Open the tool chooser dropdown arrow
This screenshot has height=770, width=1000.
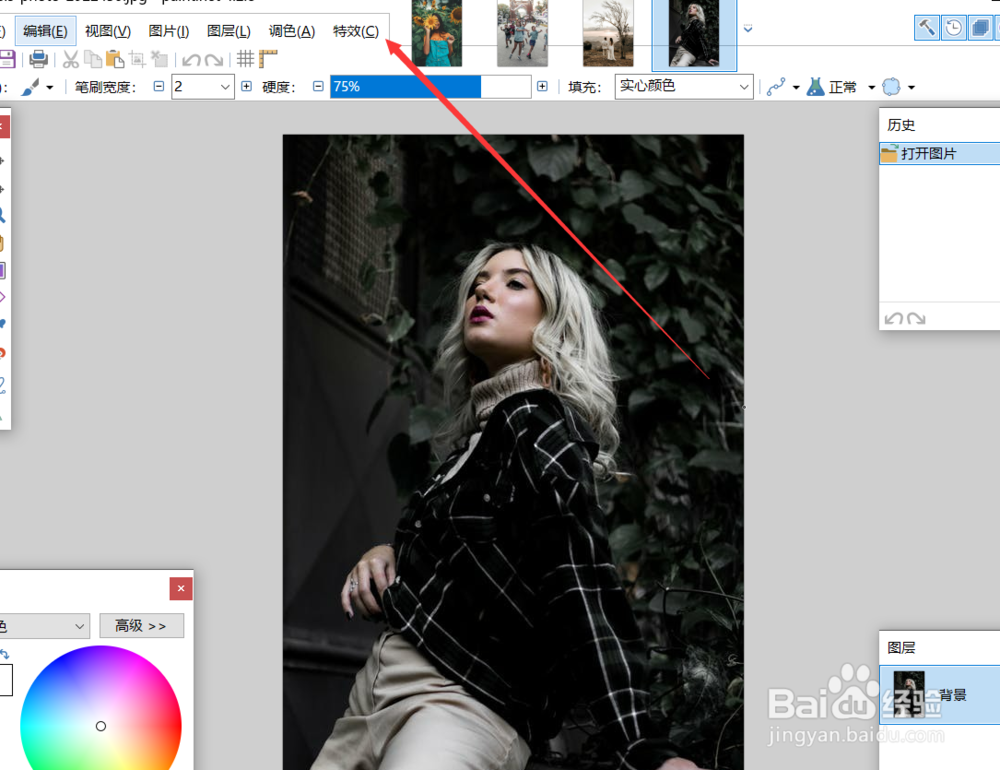[x=50, y=87]
